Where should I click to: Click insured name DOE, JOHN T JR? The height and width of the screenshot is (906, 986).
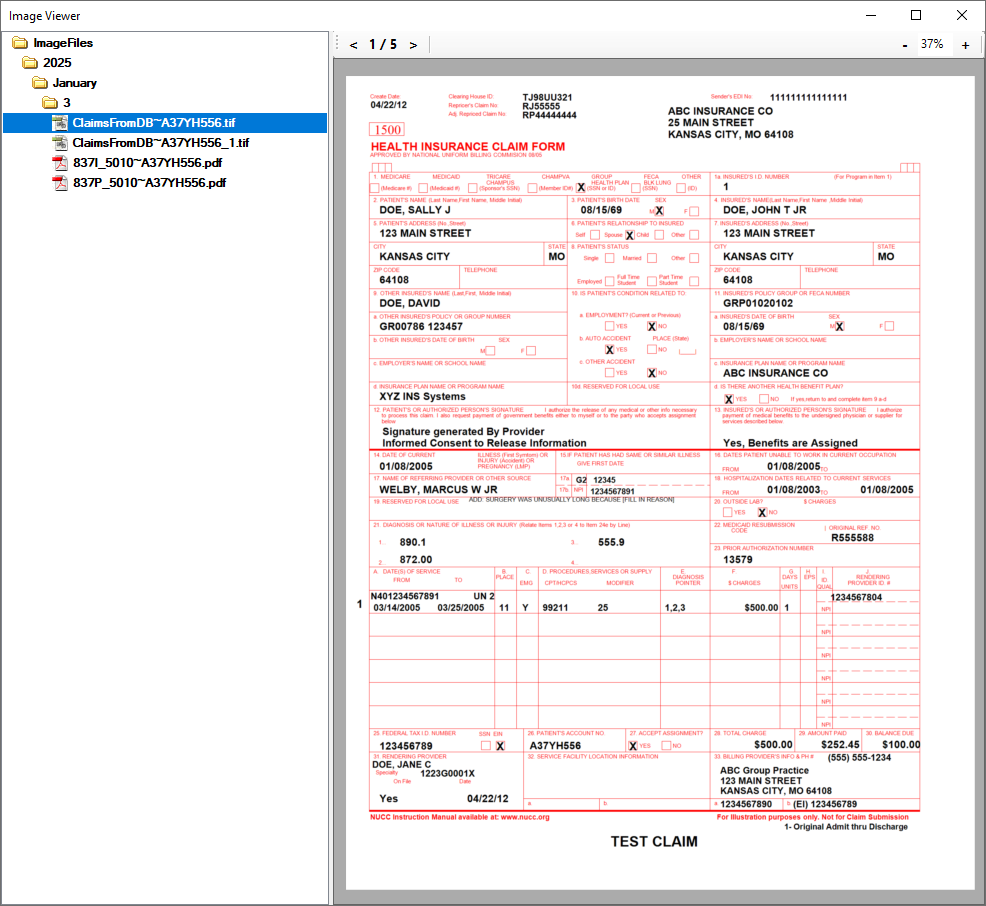[764, 210]
